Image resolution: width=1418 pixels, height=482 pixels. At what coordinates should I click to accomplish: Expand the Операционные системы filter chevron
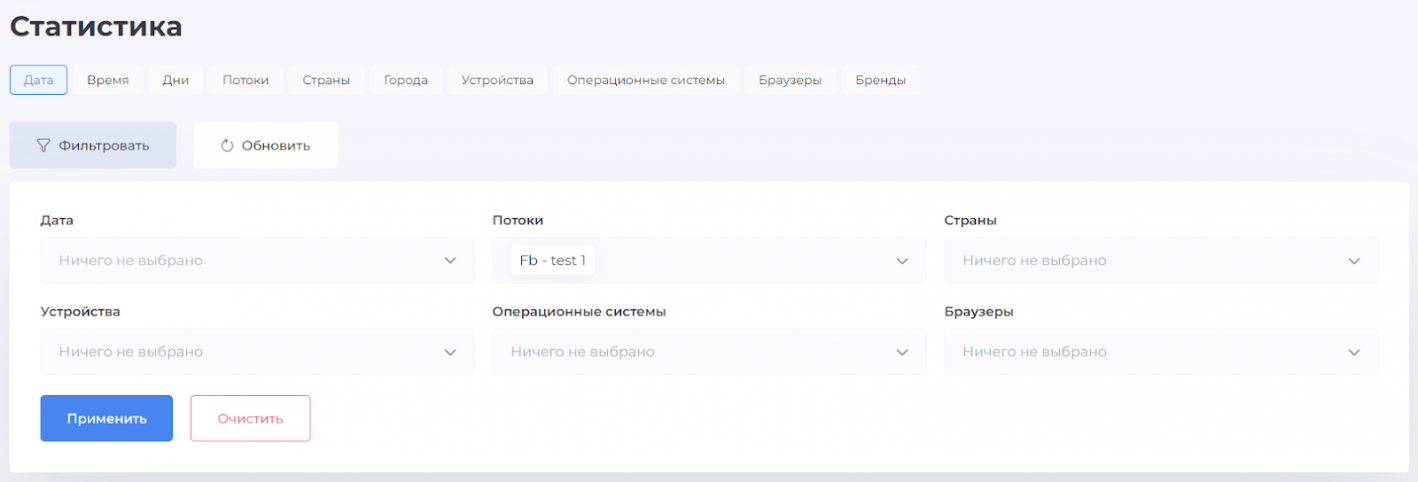(x=902, y=352)
